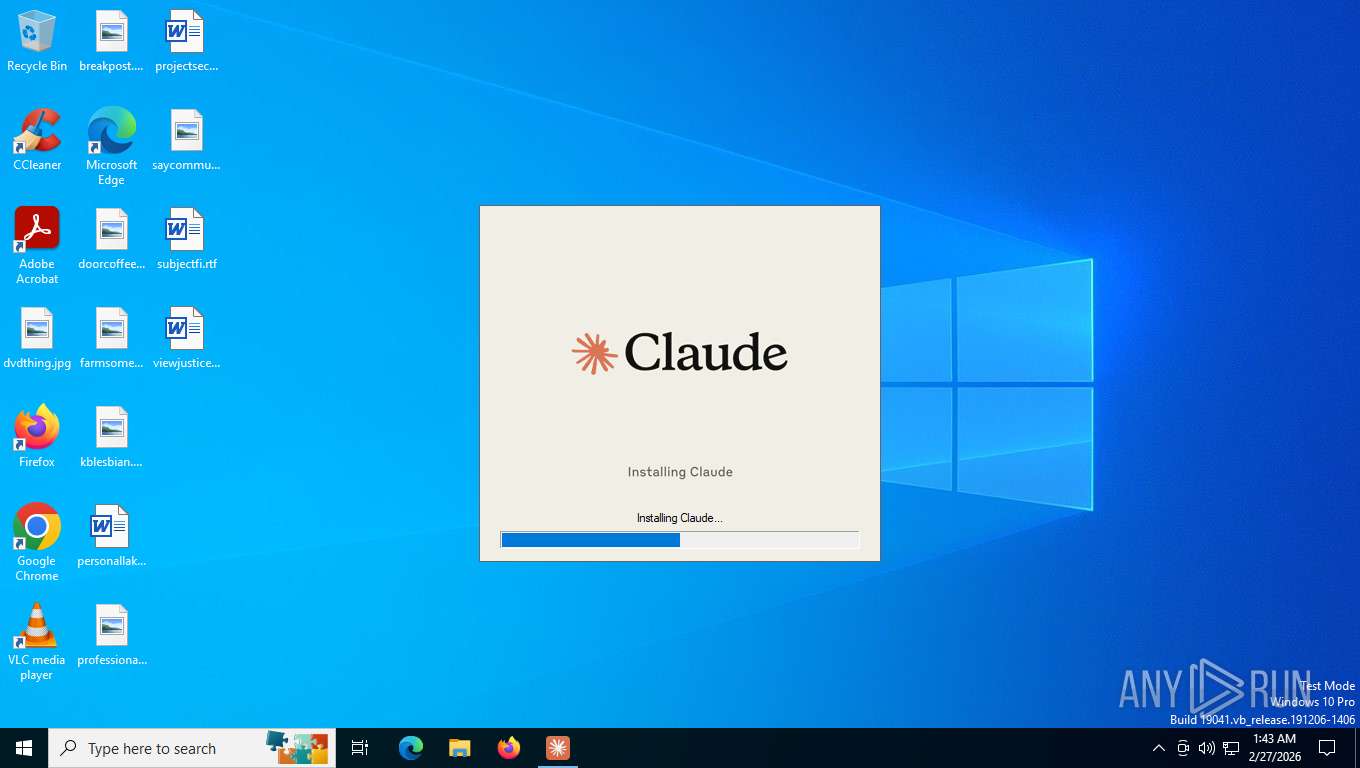Select the saycommu image file icon
Viewport: 1360px width, 768px height.
186,141
